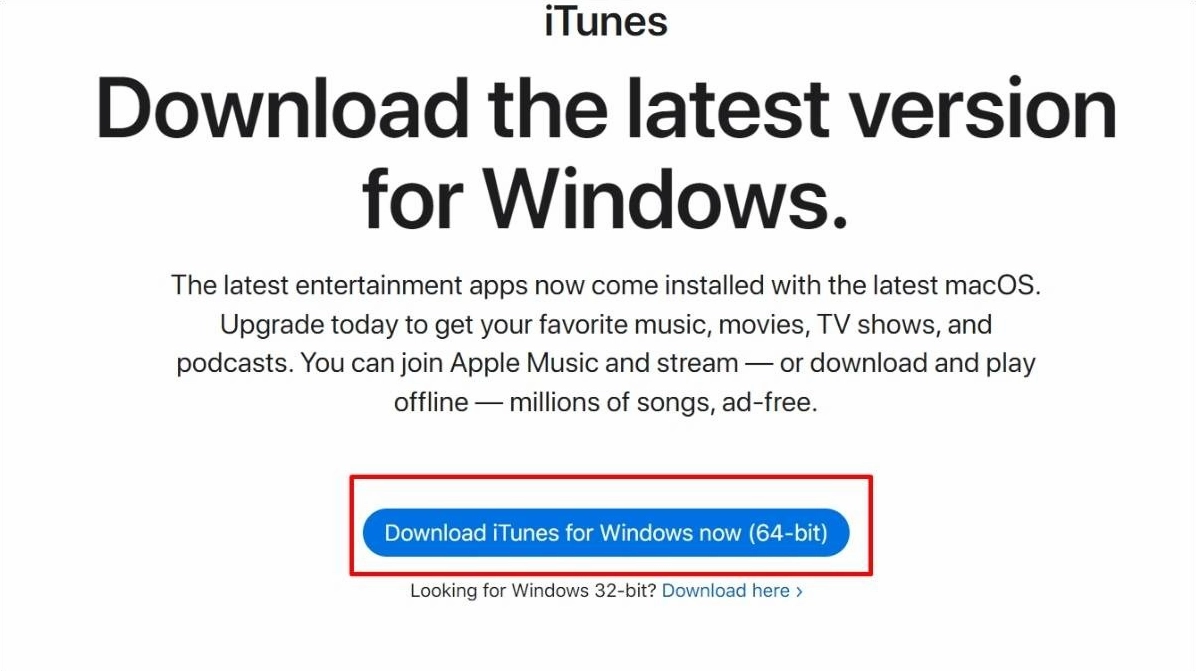The image size is (1196, 671).
Task: Click the red highlight border around the button
Action: click(x=611, y=477)
